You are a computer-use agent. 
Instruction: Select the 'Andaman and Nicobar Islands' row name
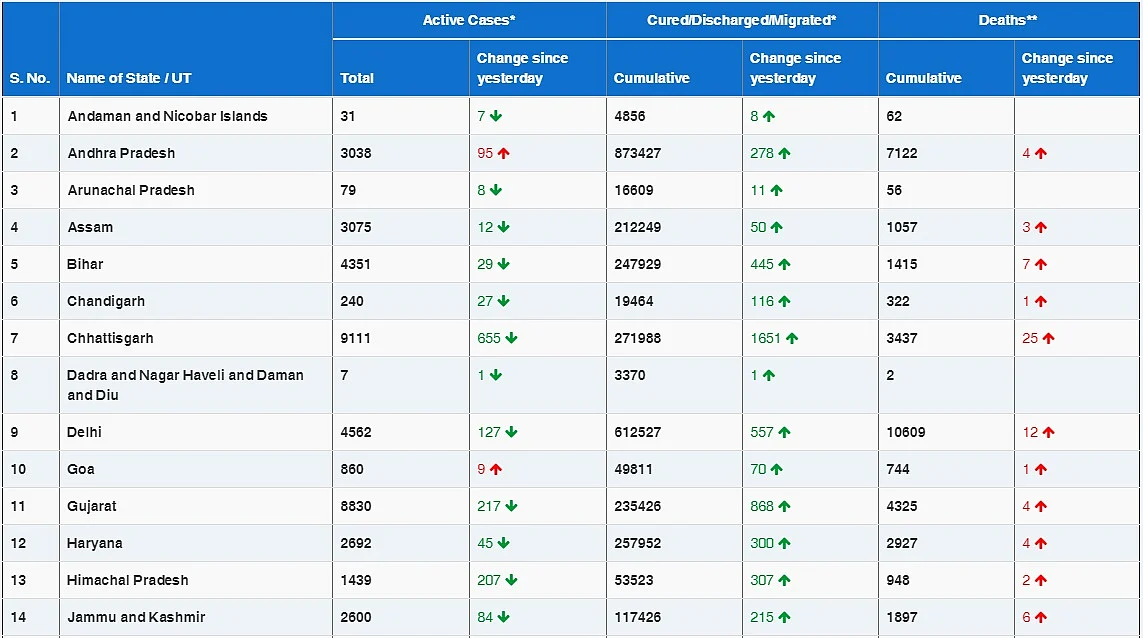click(x=167, y=116)
